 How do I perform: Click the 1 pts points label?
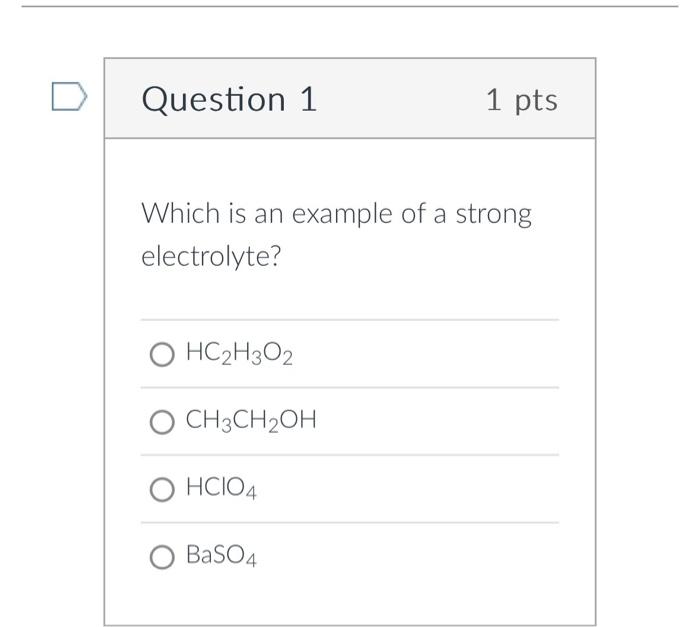pos(521,99)
